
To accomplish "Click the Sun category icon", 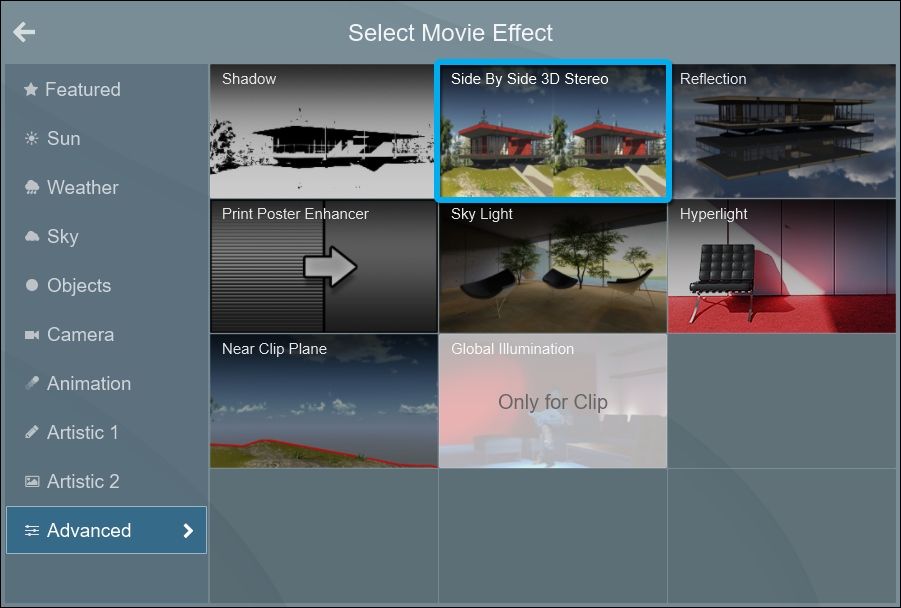I will pyautogui.click(x=32, y=139).
